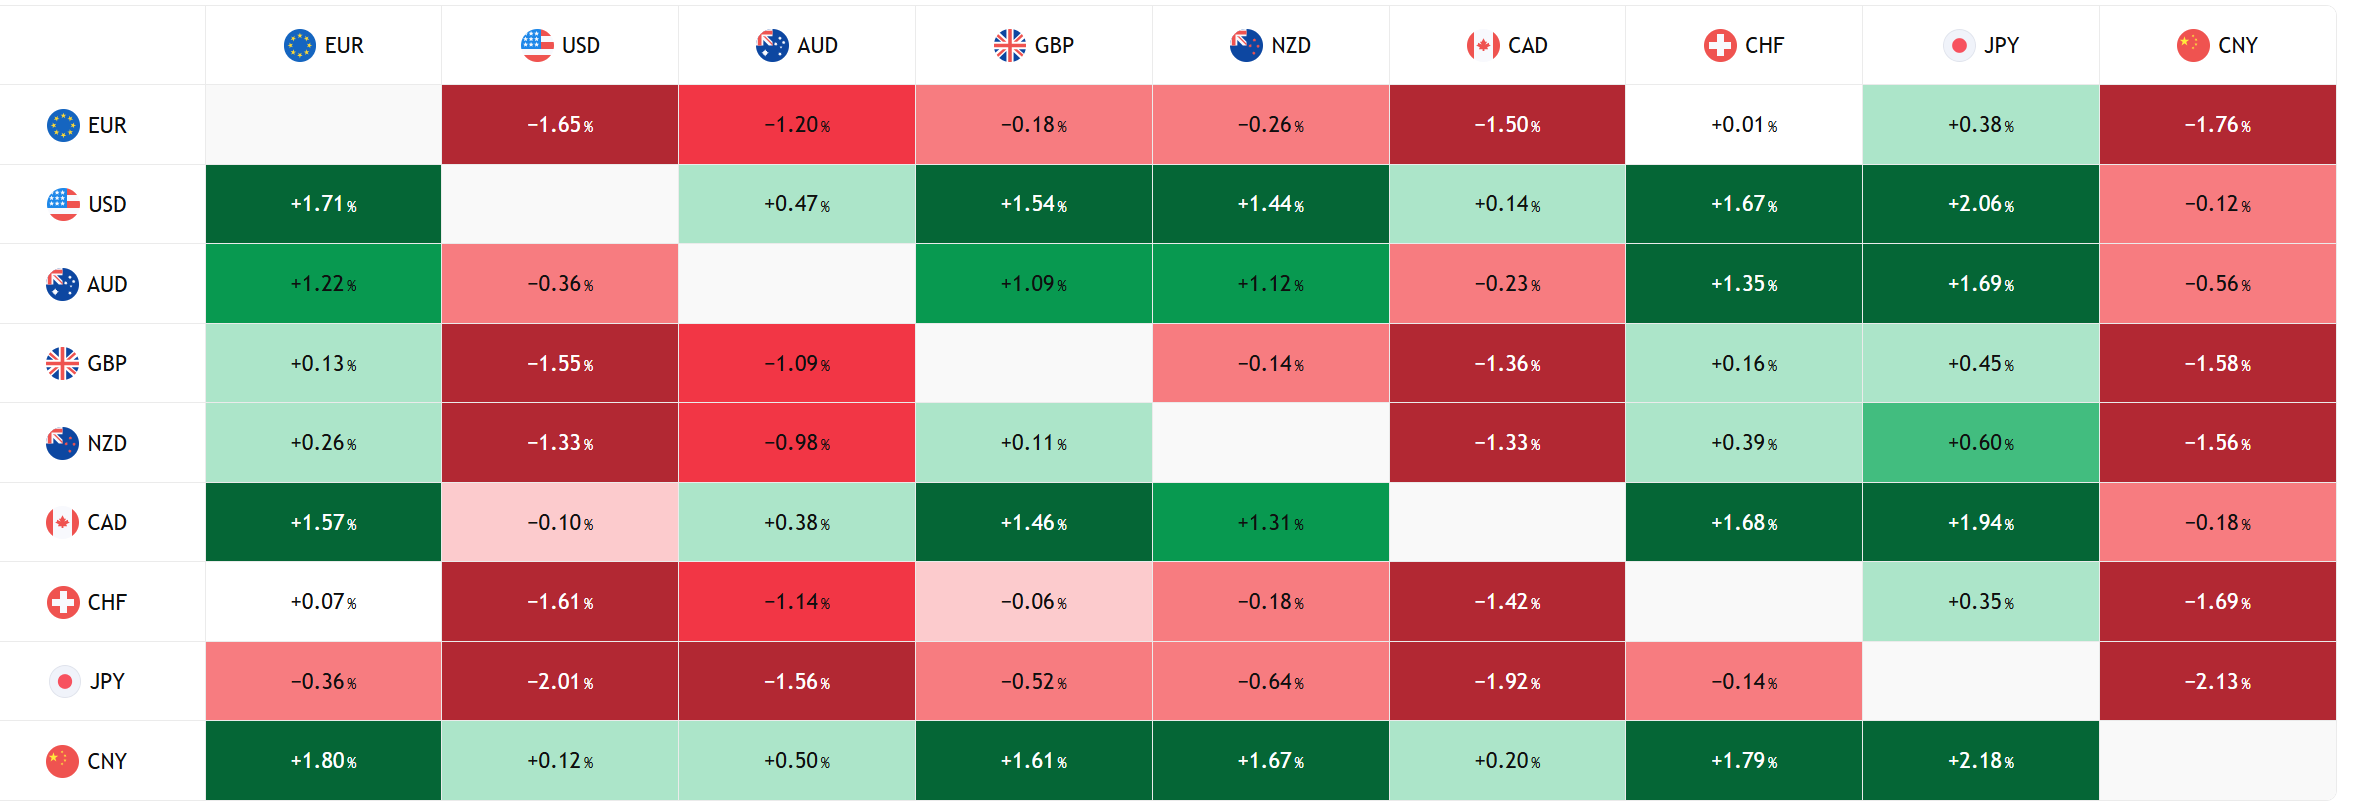Click the EUR/CHF cell showing +0.01%
This screenshot has width=2372, height=809.
point(1743,125)
